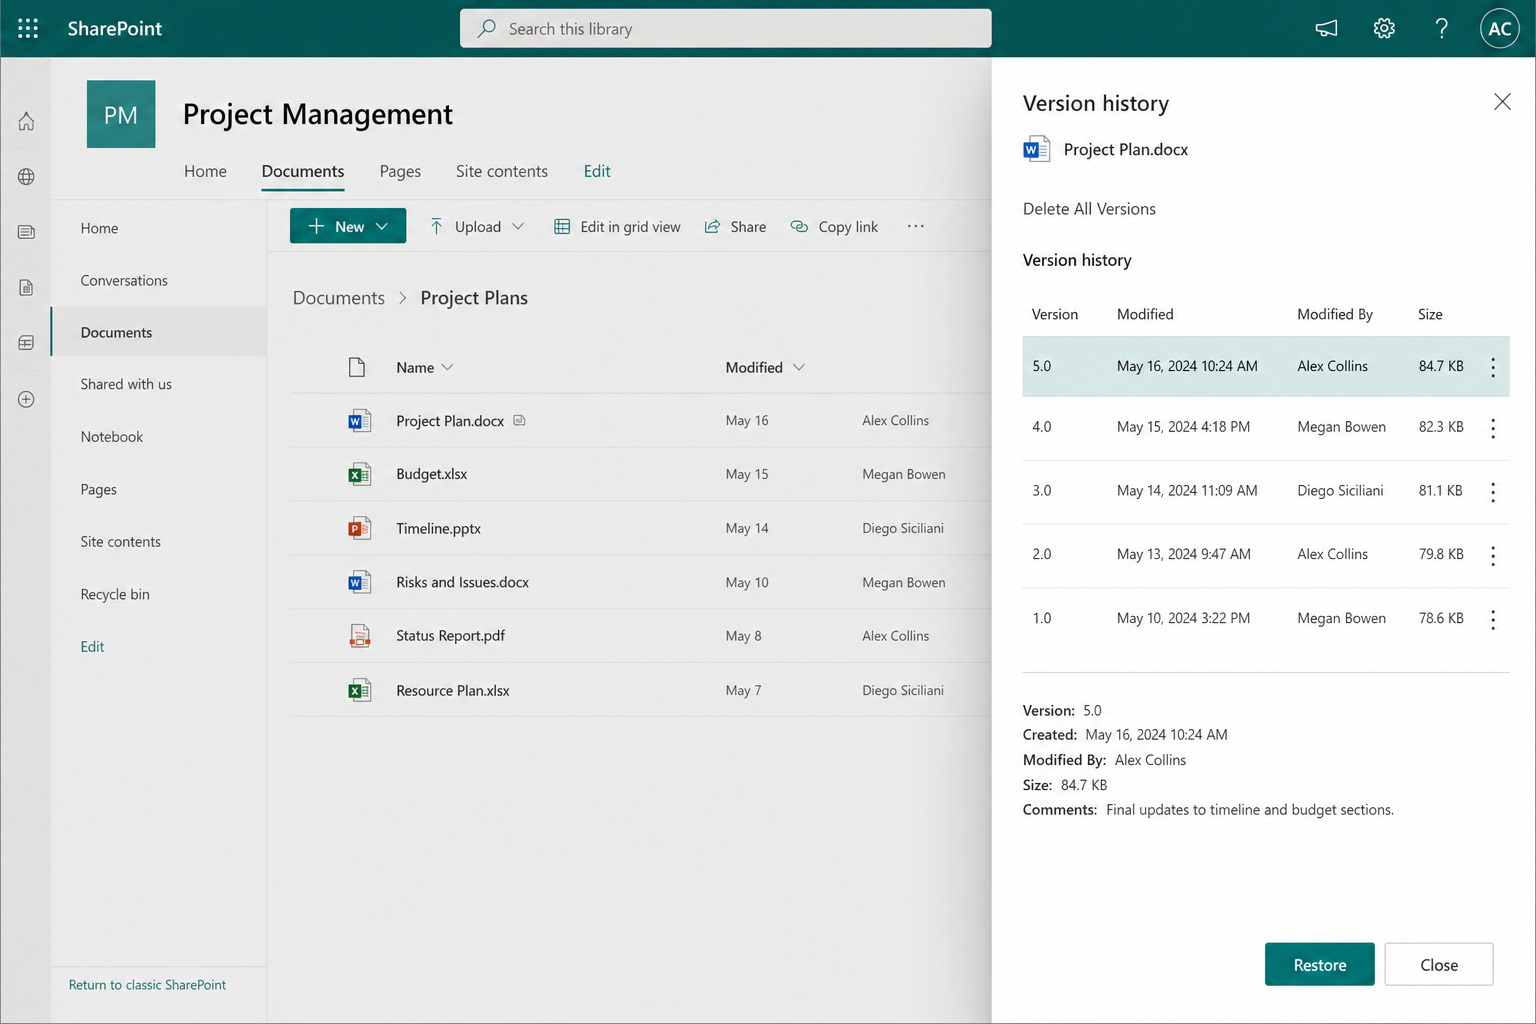Image resolution: width=1536 pixels, height=1024 pixels.
Task: Switch to the Site contents tab
Action: 502,171
